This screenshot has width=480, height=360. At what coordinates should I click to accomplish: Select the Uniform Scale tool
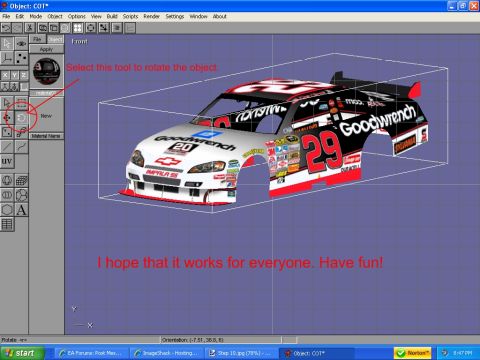pos(21,132)
